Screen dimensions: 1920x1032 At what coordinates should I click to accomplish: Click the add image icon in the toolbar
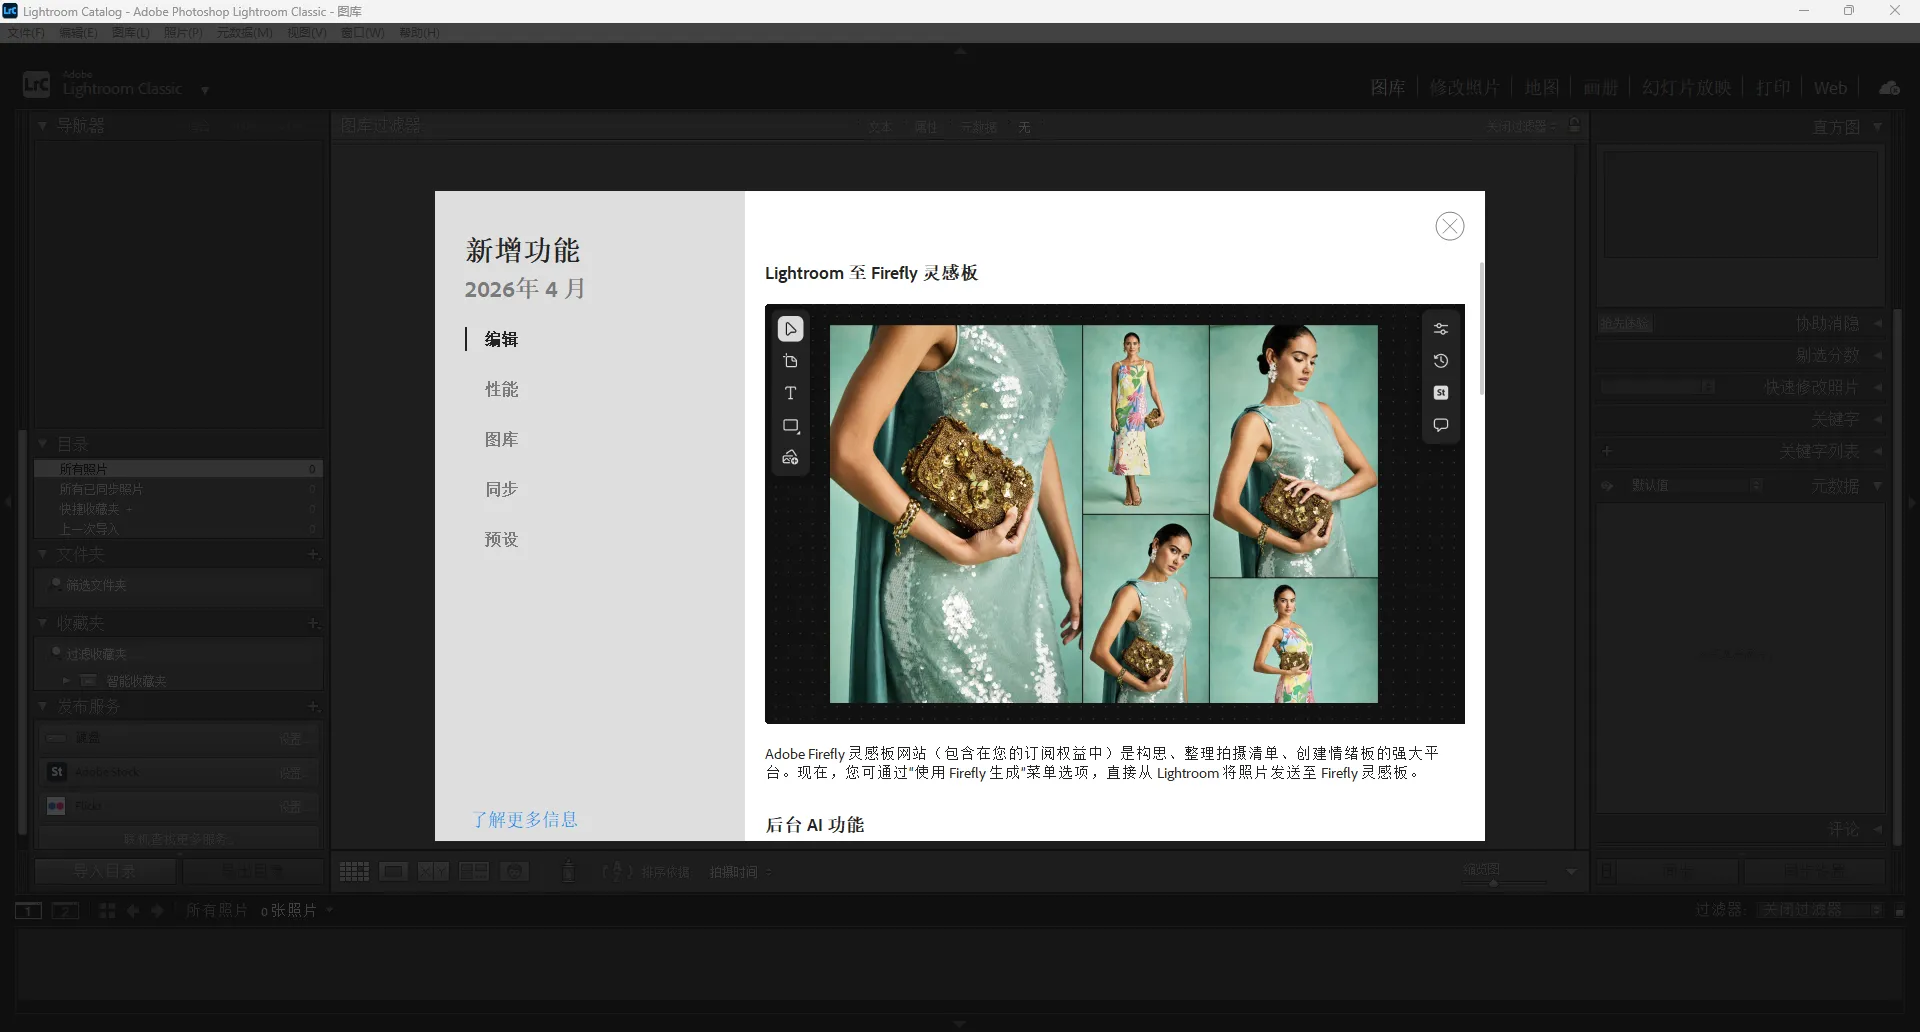coord(790,457)
